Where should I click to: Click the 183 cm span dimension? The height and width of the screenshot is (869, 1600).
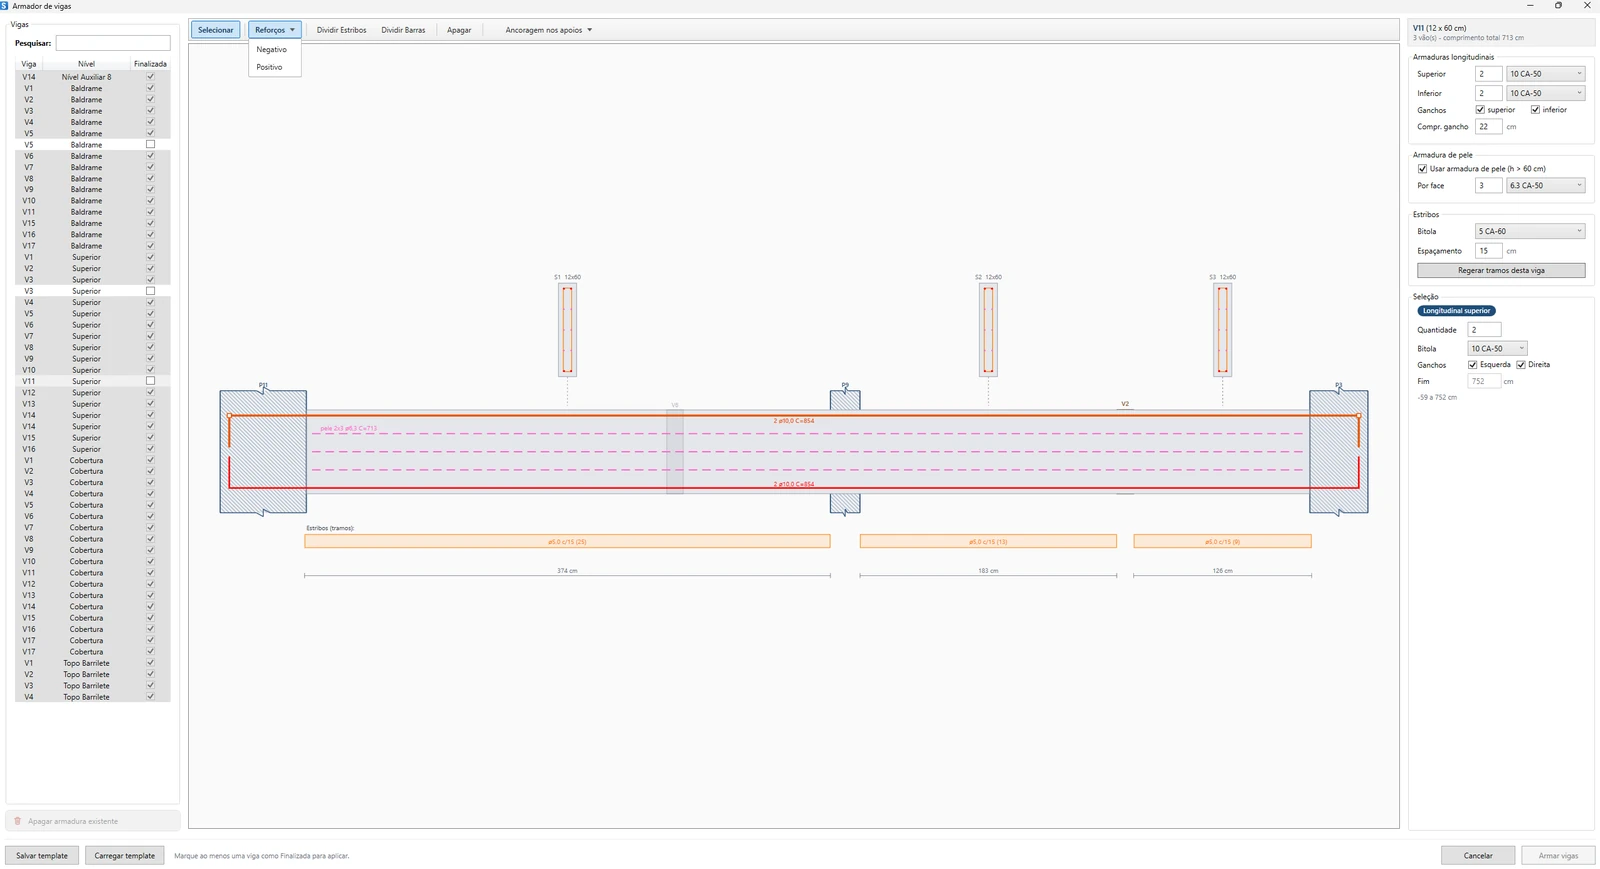[988, 571]
